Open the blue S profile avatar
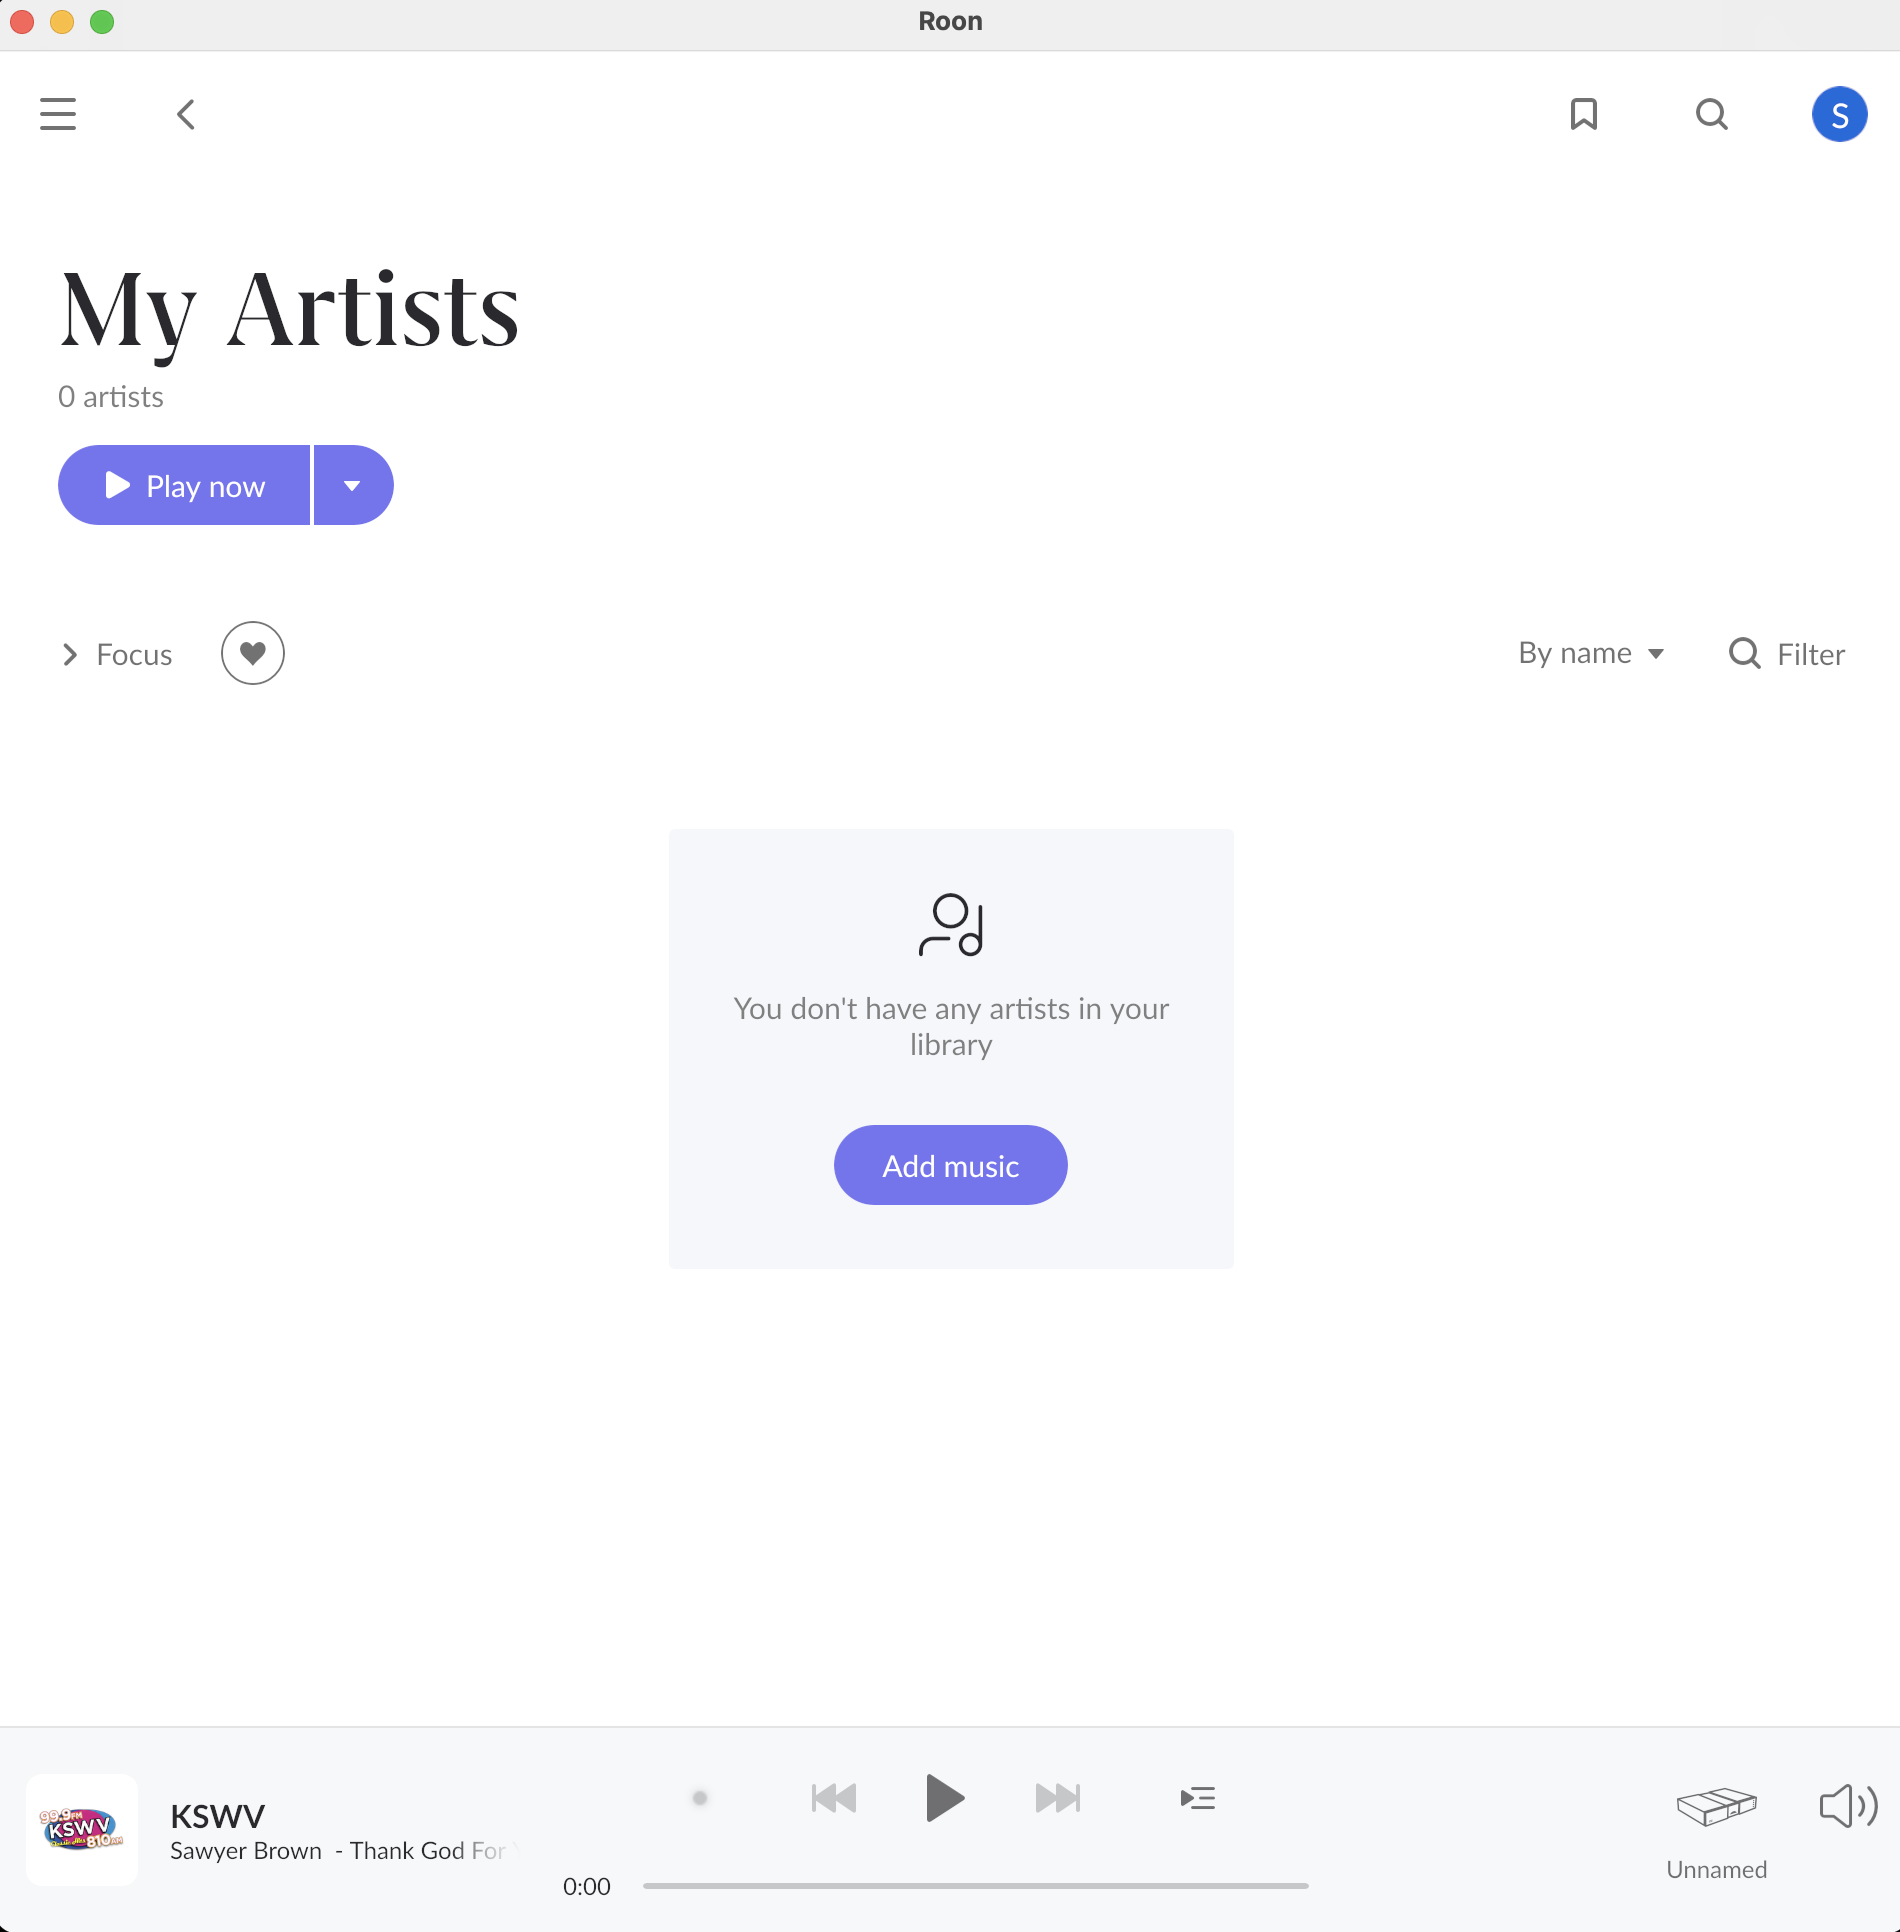1900x1932 pixels. (x=1839, y=114)
